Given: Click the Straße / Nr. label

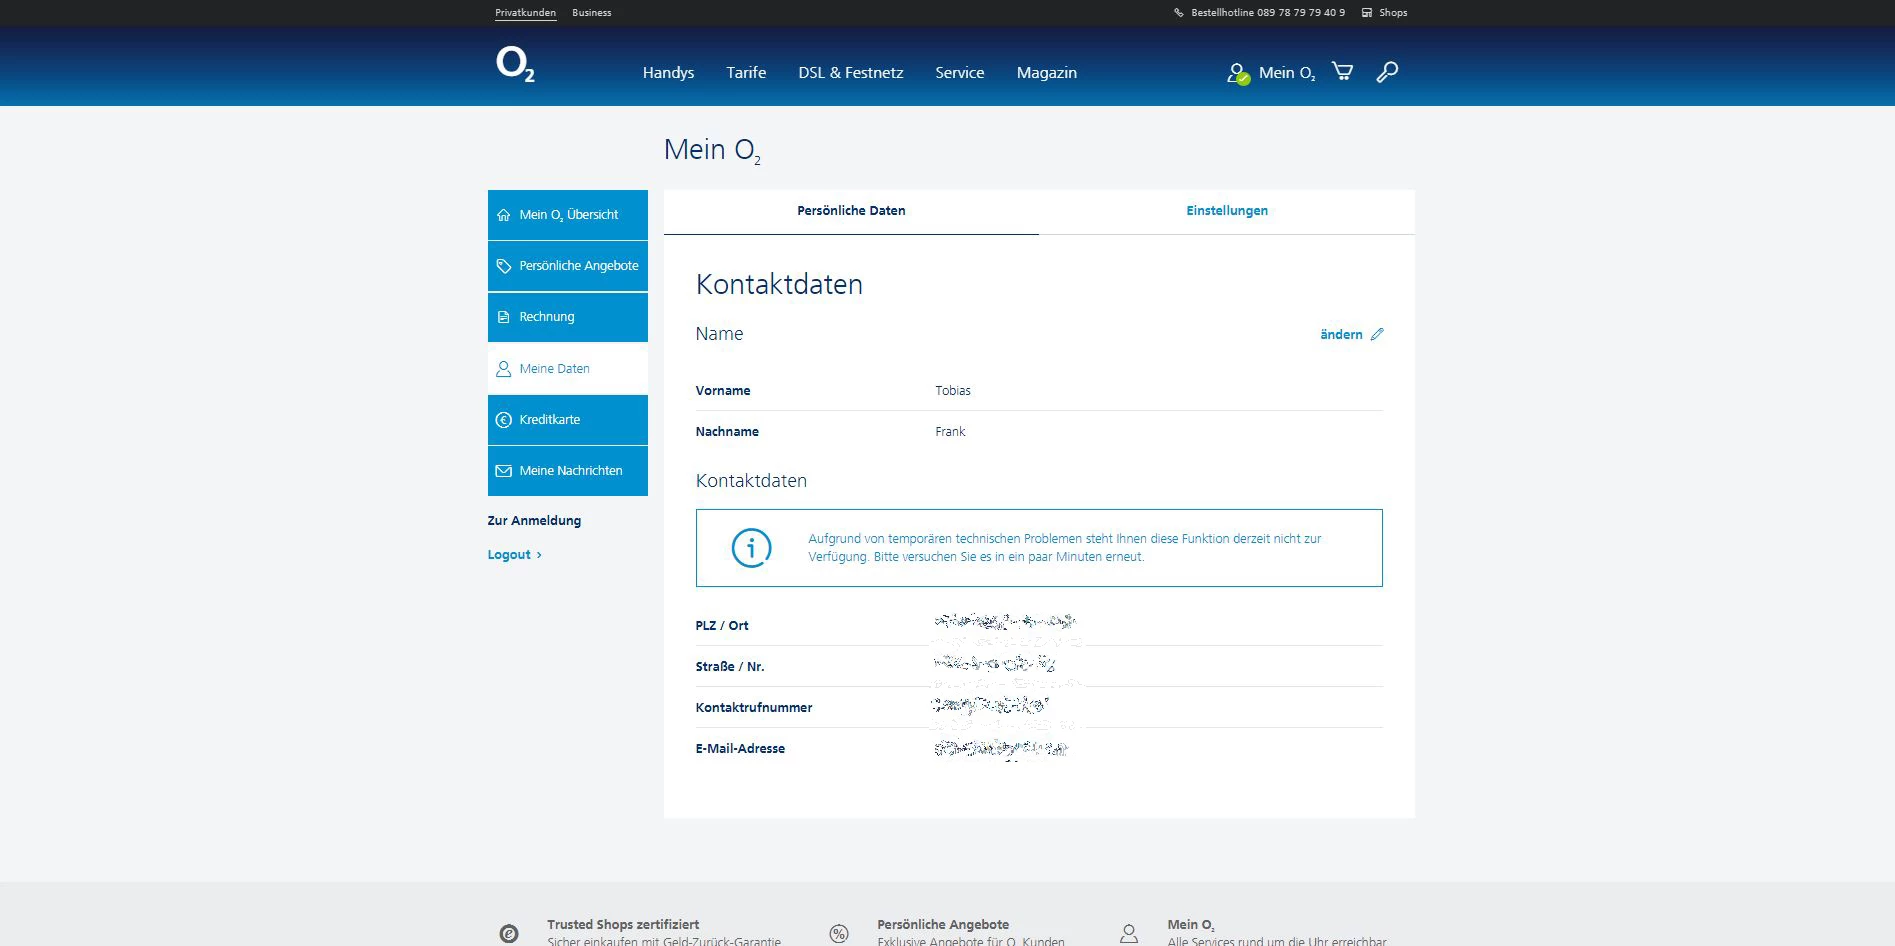Looking at the screenshot, I should point(730,667).
